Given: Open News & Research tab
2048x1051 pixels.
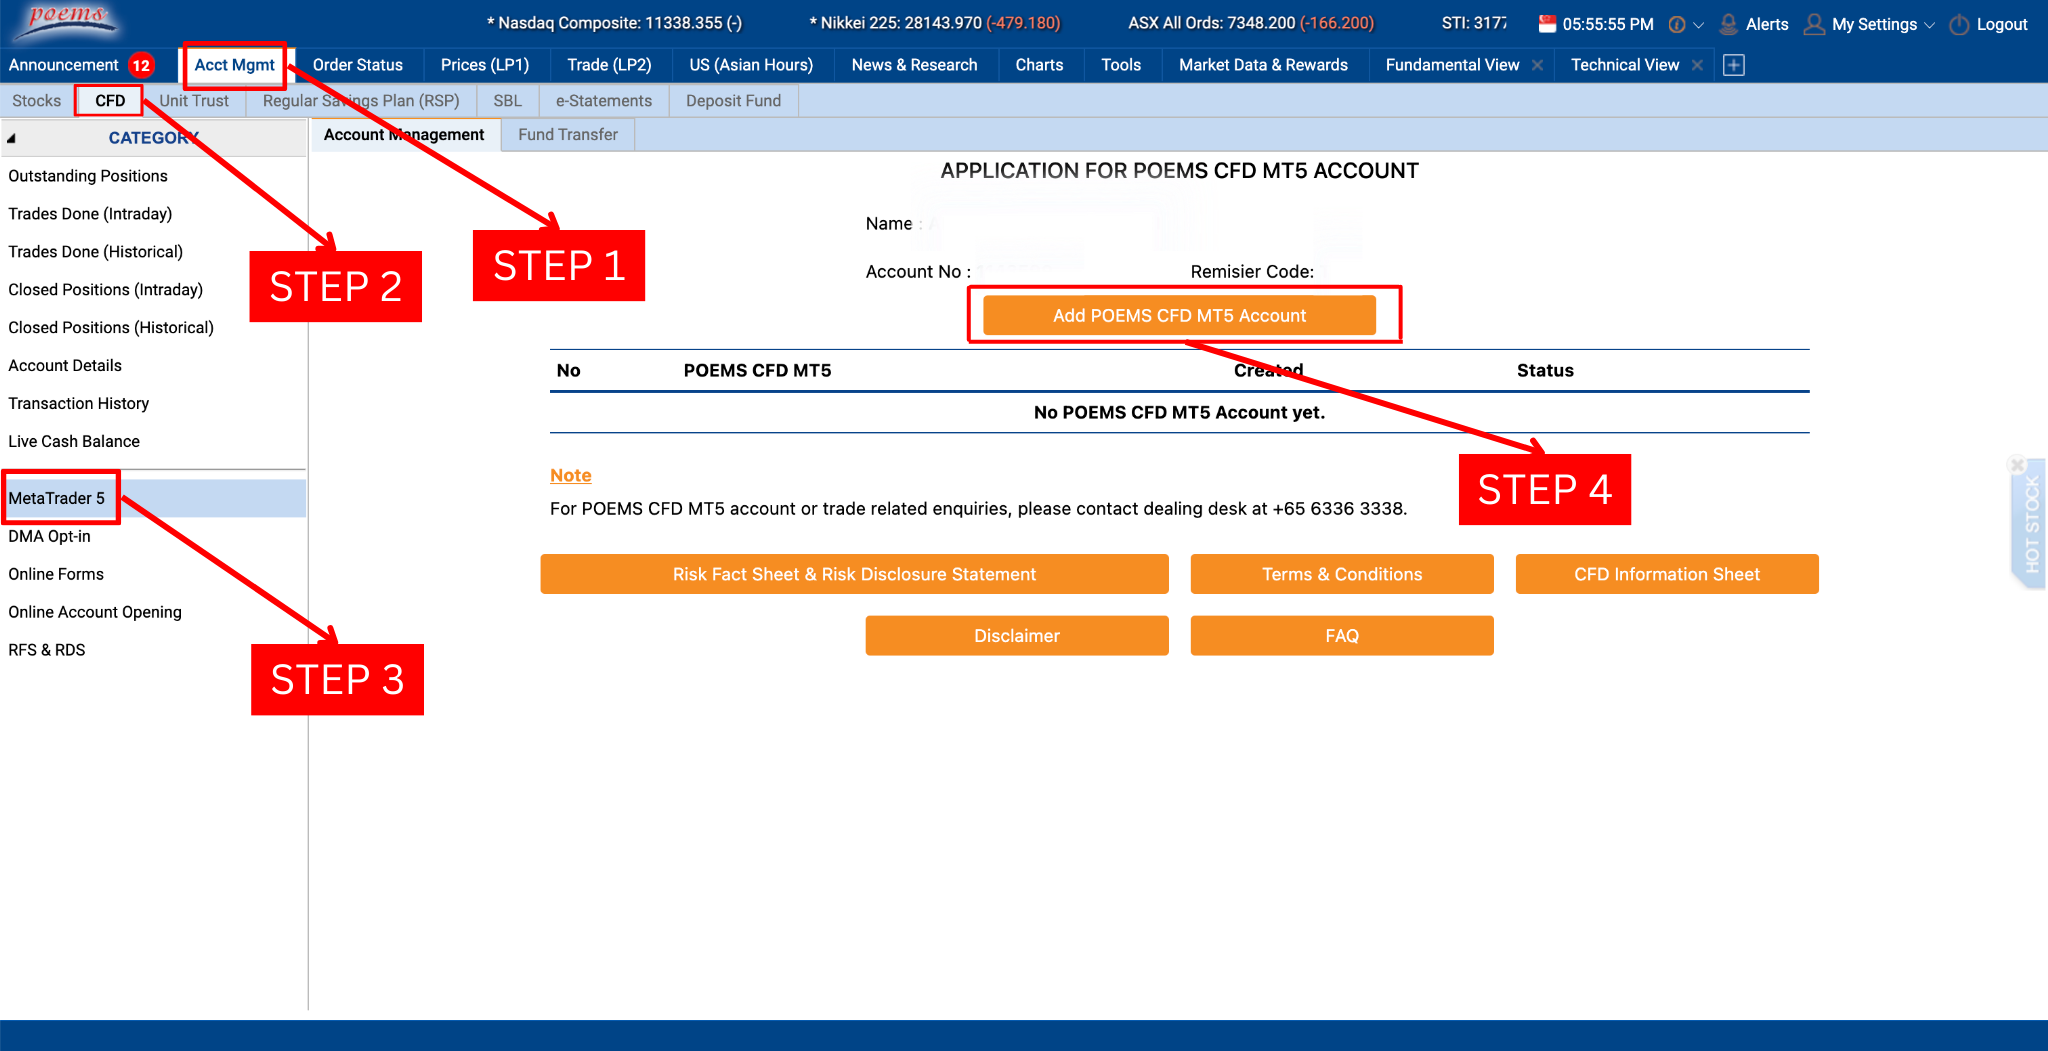Looking at the screenshot, I should coord(914,65).
